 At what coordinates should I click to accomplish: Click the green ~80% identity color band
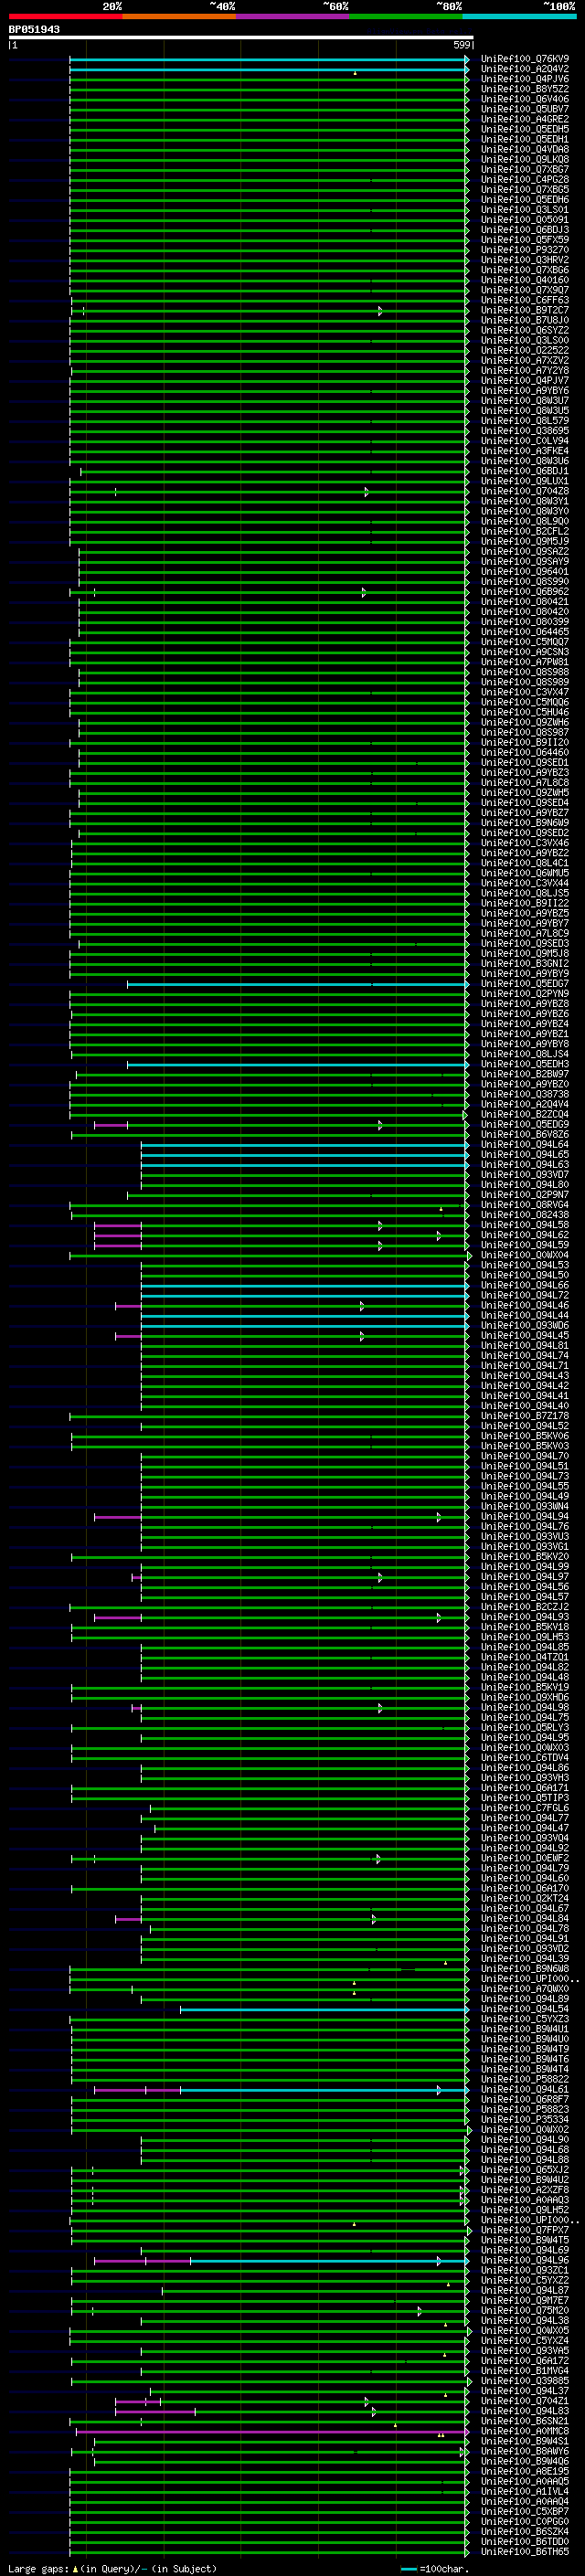[x=406, y=16]
